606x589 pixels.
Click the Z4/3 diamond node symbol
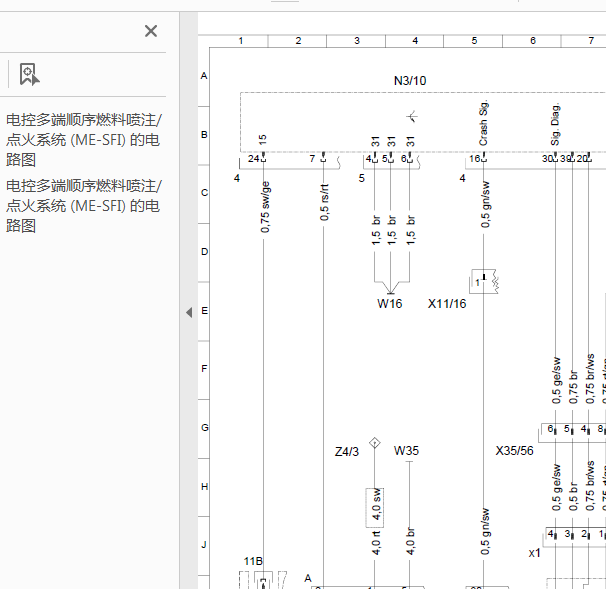point(374,443)
